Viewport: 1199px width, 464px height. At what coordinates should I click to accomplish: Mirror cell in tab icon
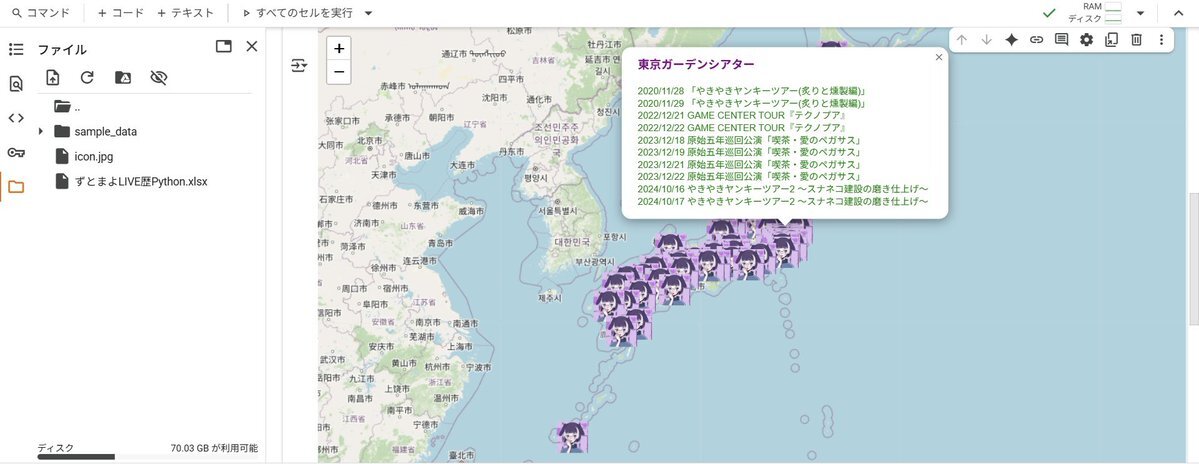click(x=1111, y=40)
